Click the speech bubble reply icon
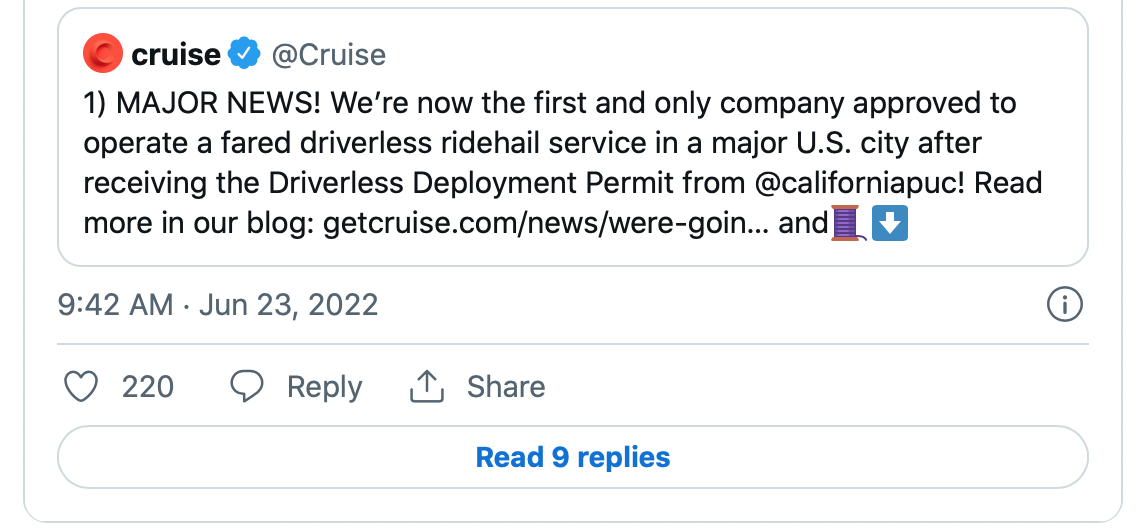The height and width of the screenshot is (530, 1146). point(247,387)
